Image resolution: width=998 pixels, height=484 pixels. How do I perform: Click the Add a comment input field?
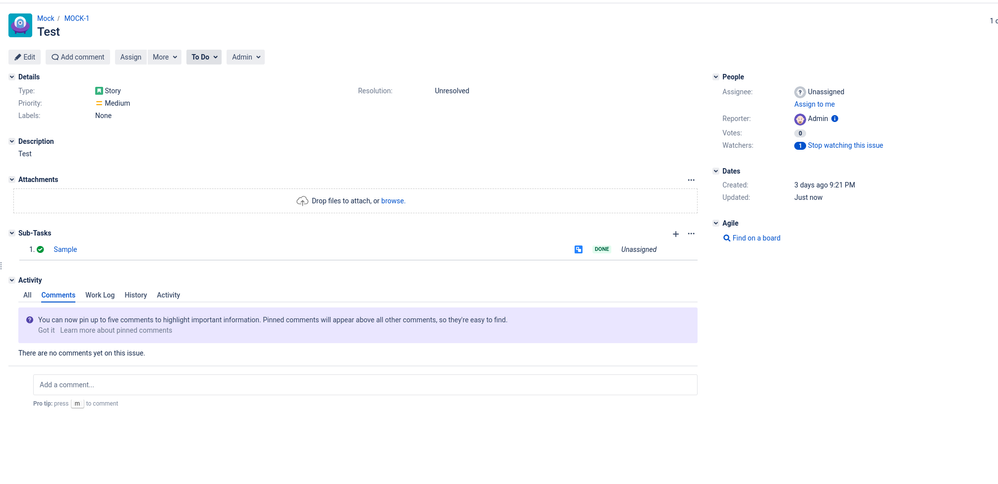point(365,385)
